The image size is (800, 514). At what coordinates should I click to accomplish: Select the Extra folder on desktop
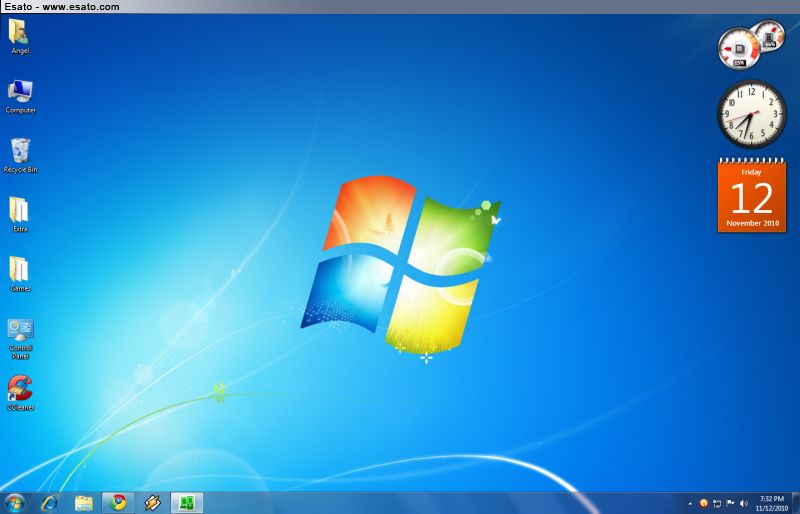19,214
